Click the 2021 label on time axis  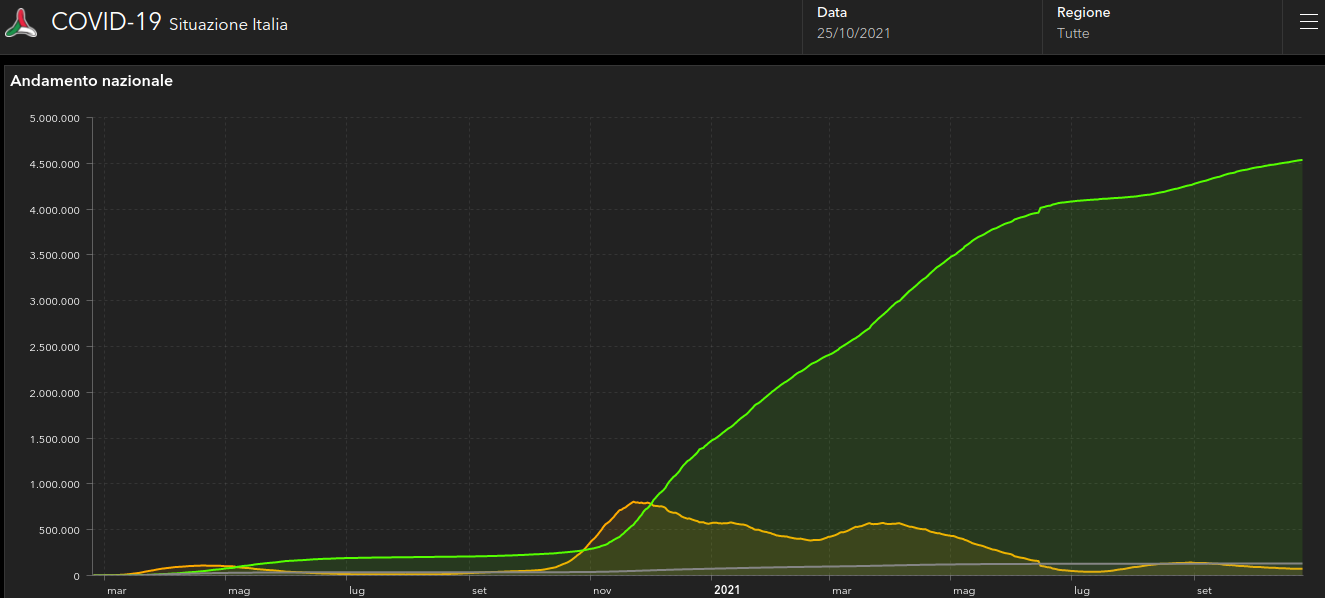click(727, 590)
